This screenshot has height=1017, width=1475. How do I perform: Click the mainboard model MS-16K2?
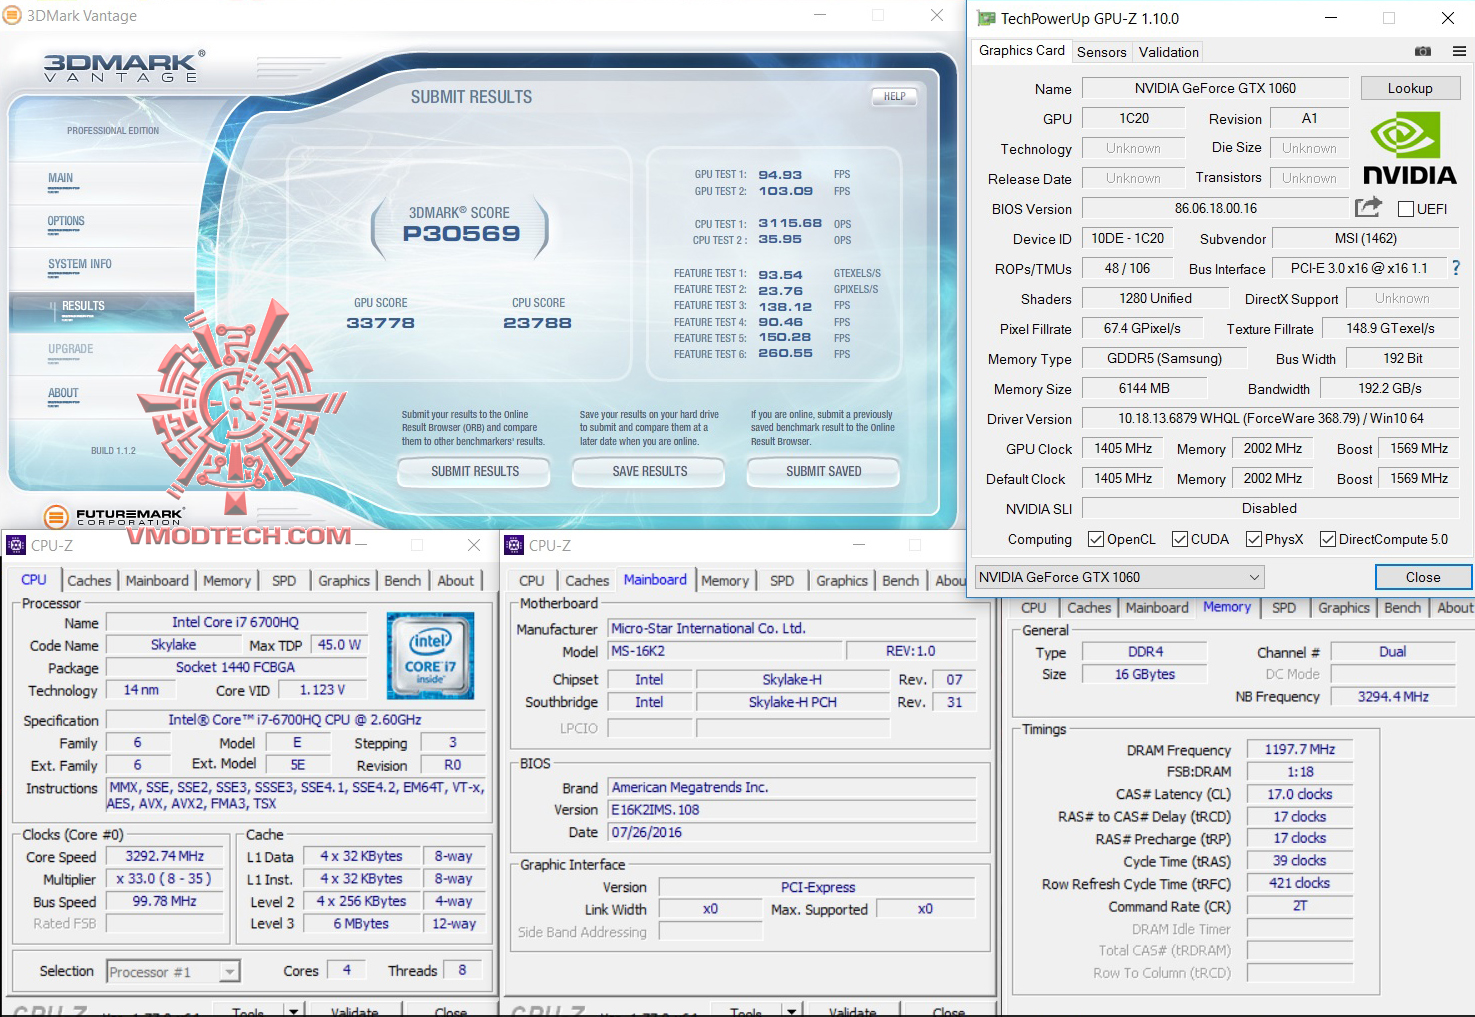(724, 651)
